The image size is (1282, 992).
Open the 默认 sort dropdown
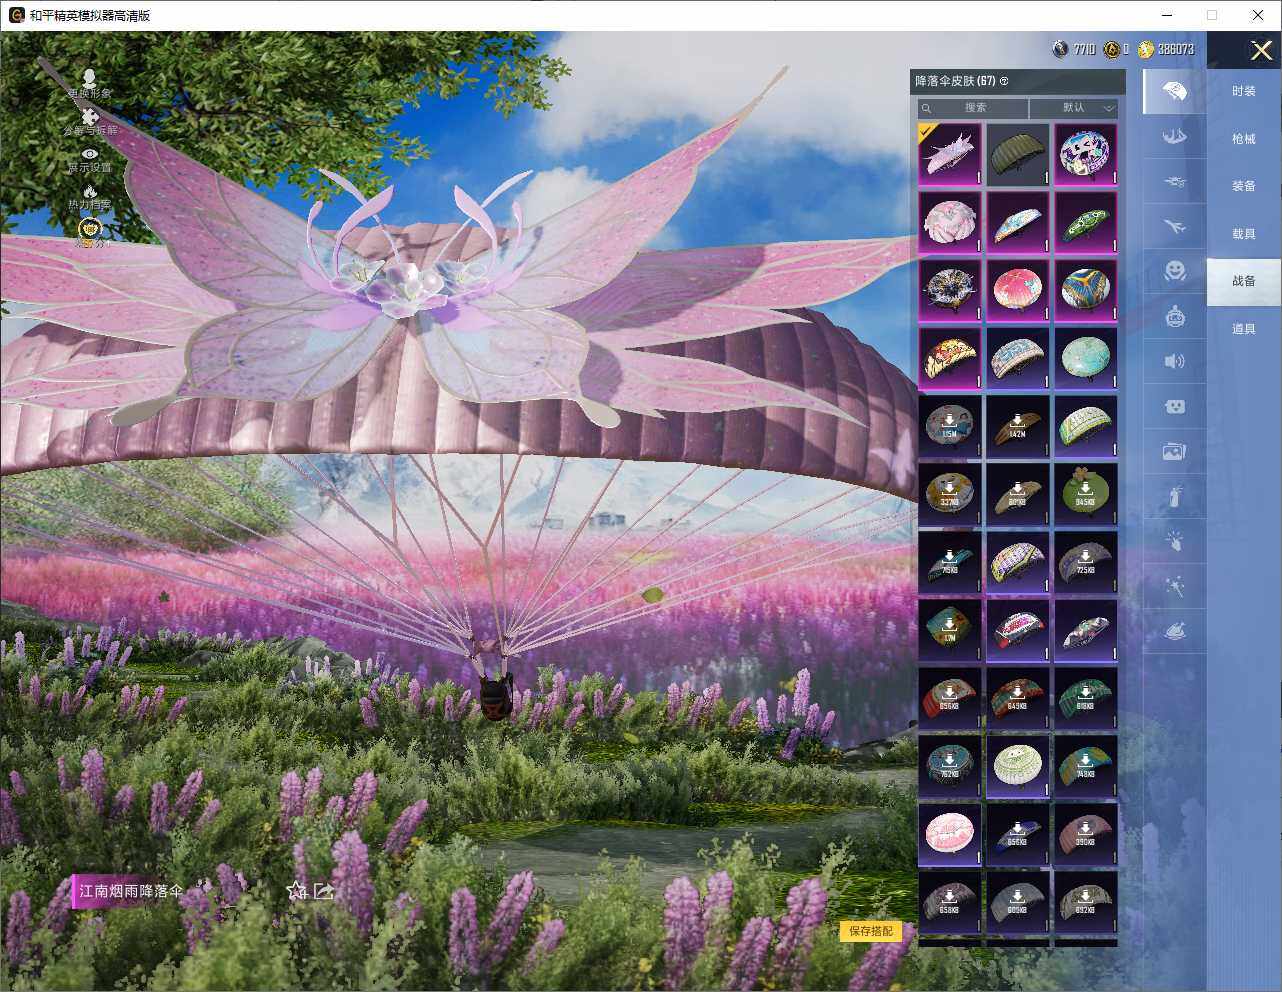point(1074,108)
